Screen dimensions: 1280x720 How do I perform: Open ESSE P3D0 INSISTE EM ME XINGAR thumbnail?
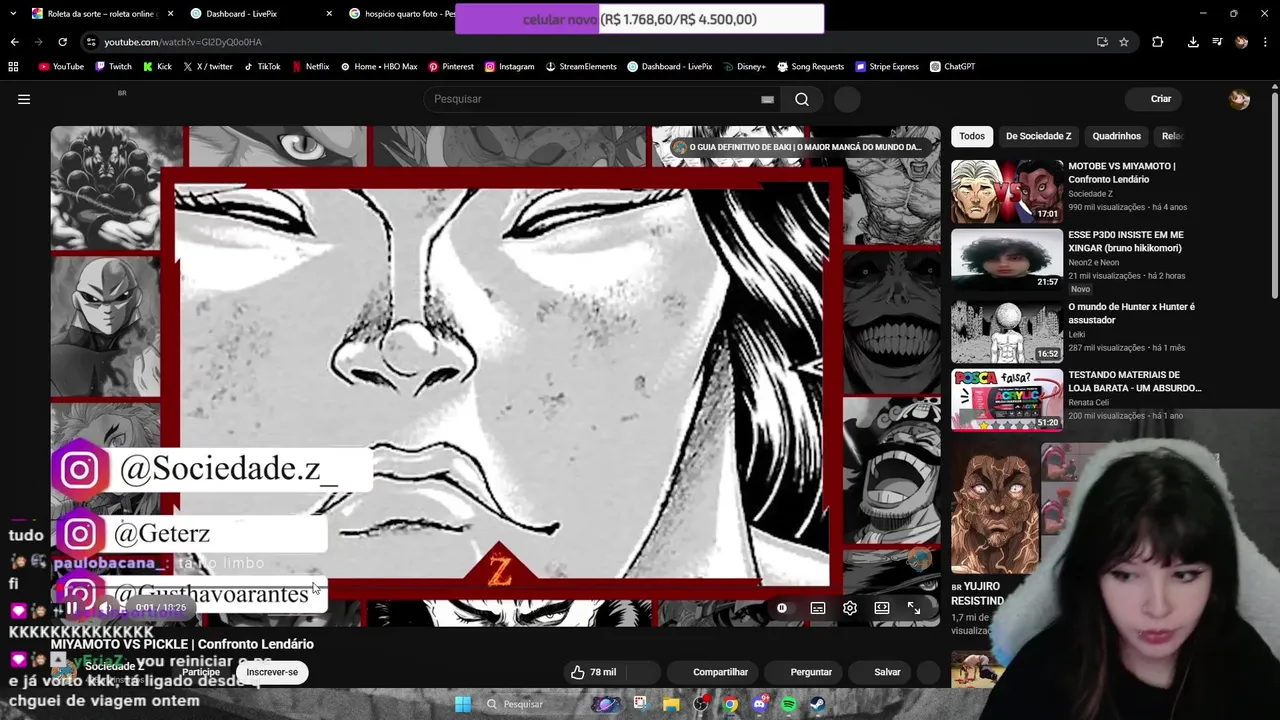click(x=1007, y=260)
